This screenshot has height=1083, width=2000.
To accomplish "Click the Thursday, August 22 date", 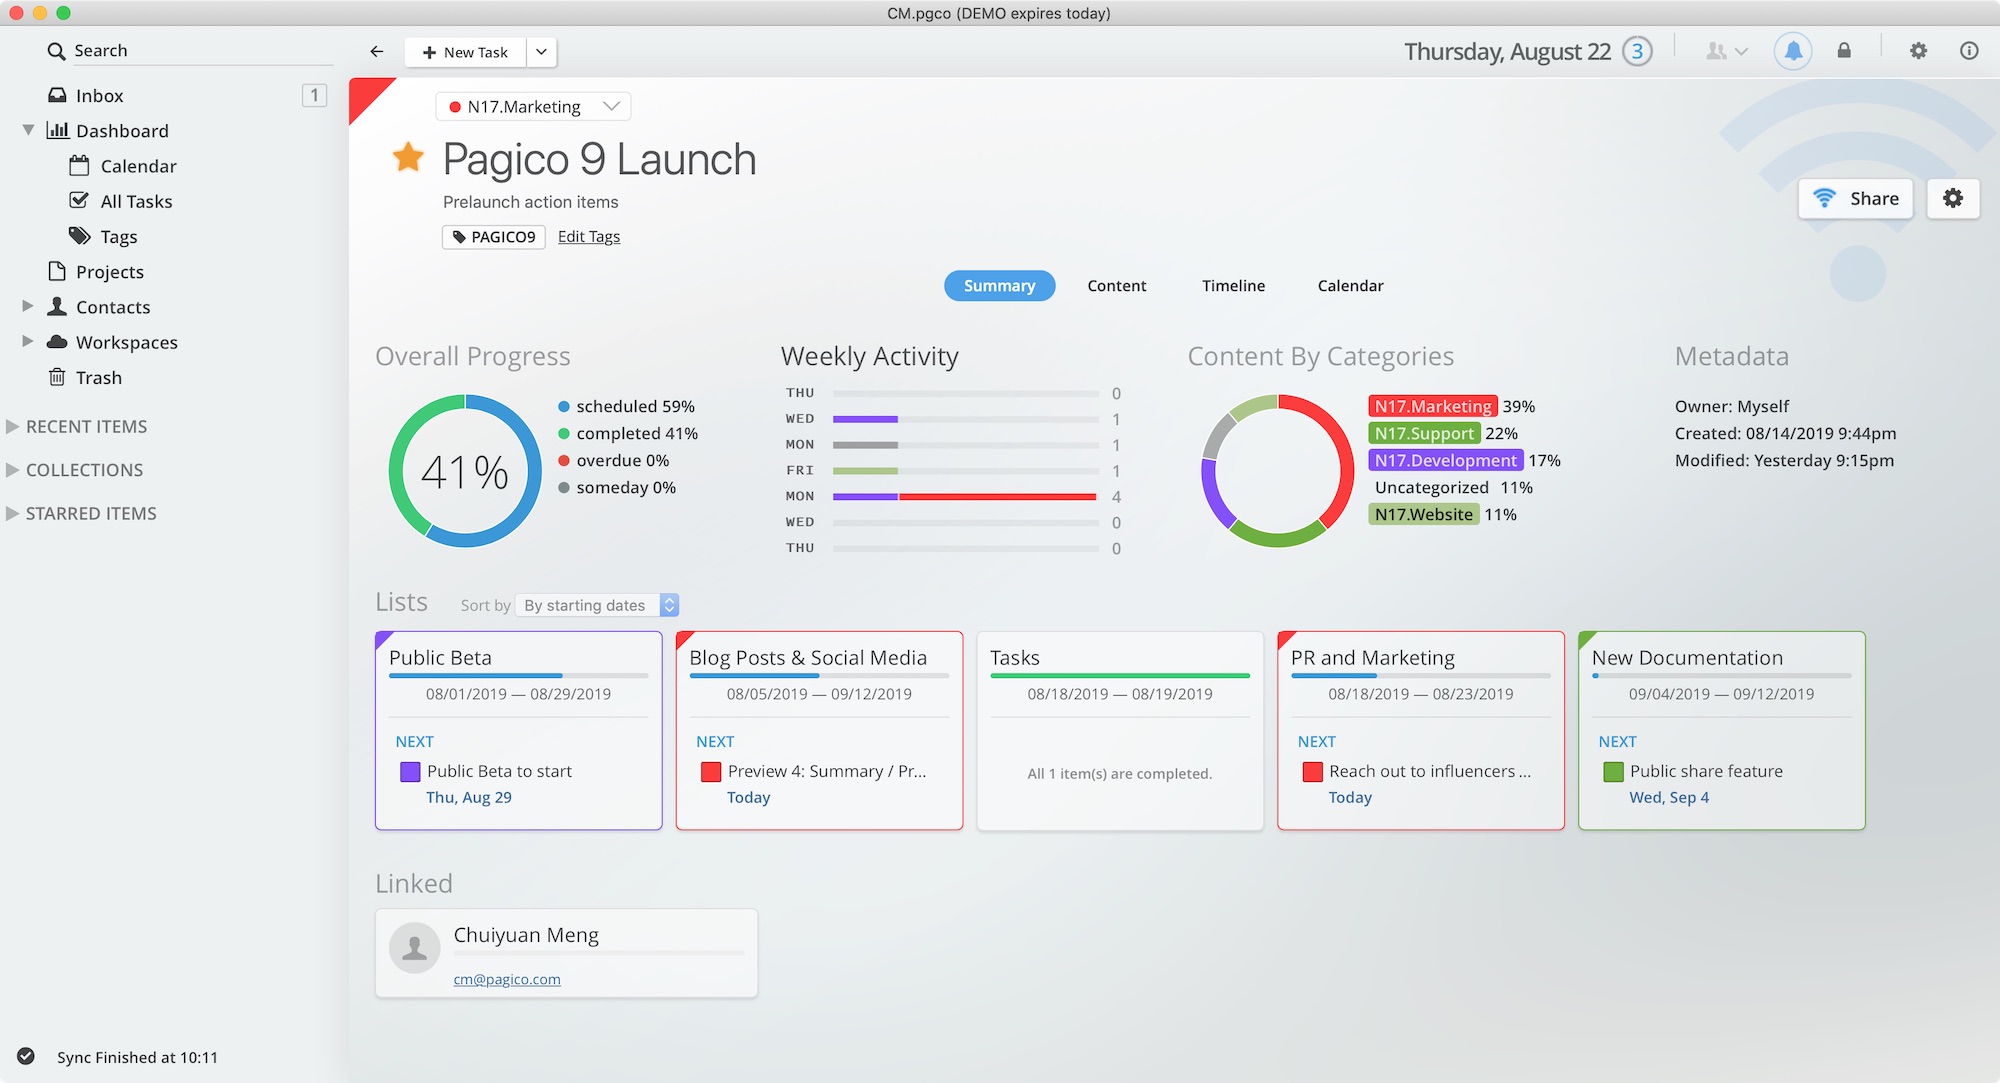I will coord(1507,51).
